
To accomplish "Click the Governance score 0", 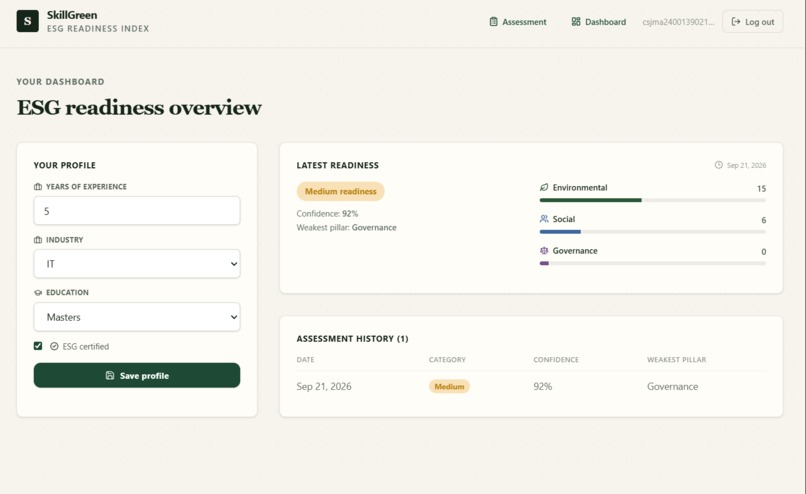I will point(763,251).
